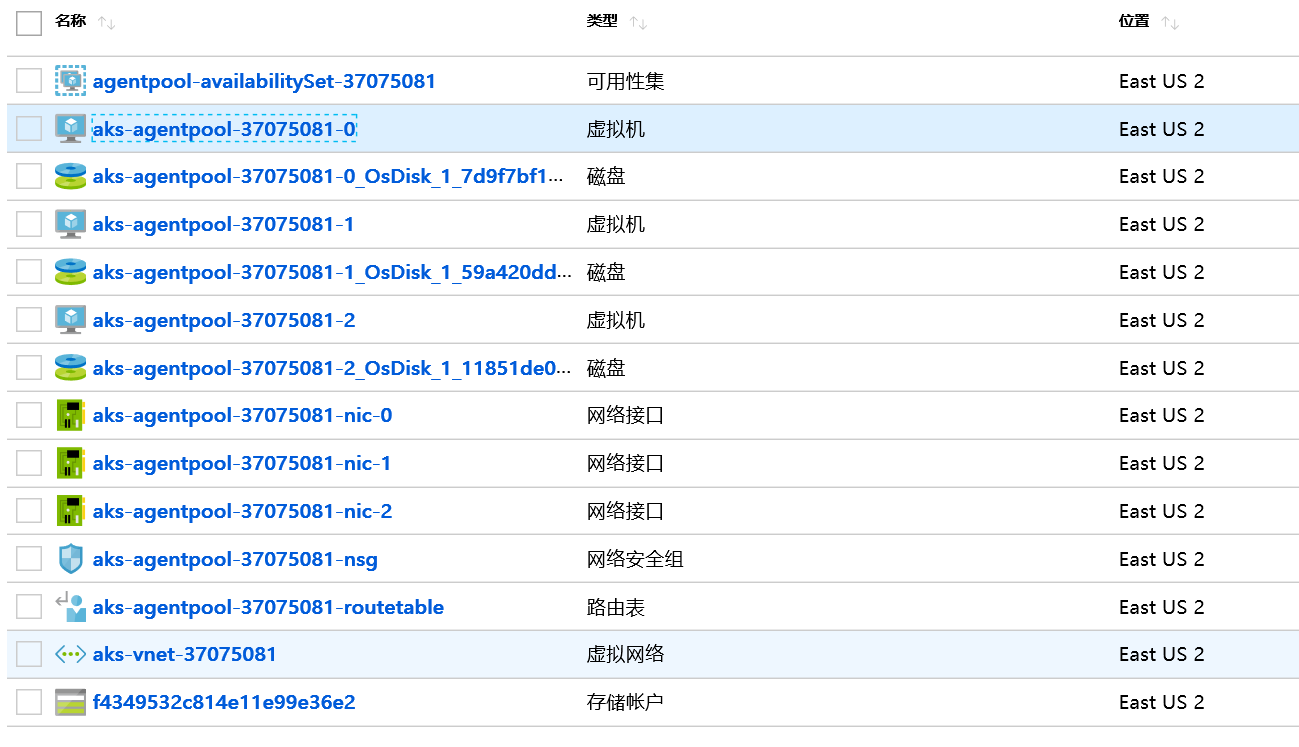Click East US 2 in the availability set row
1299x747 pixels.
1162,81
